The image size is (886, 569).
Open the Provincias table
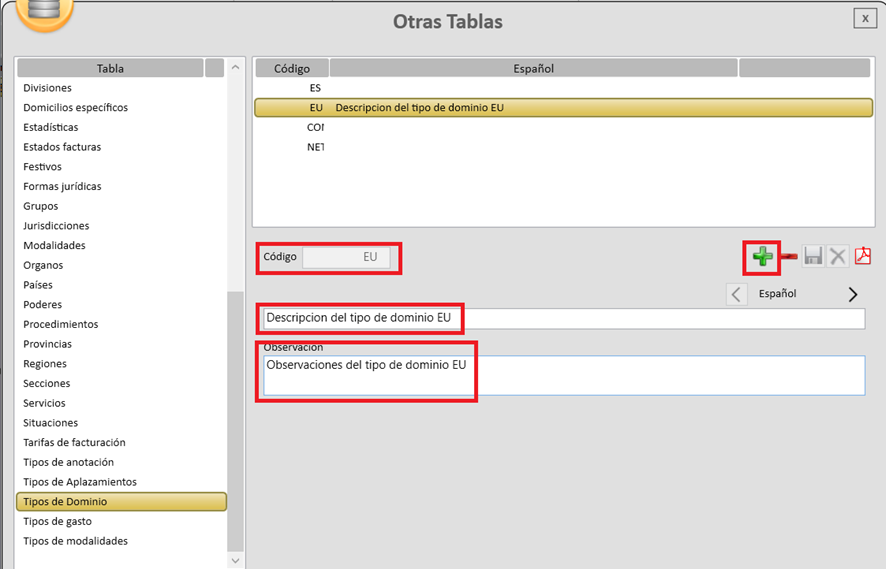(48, 344)
